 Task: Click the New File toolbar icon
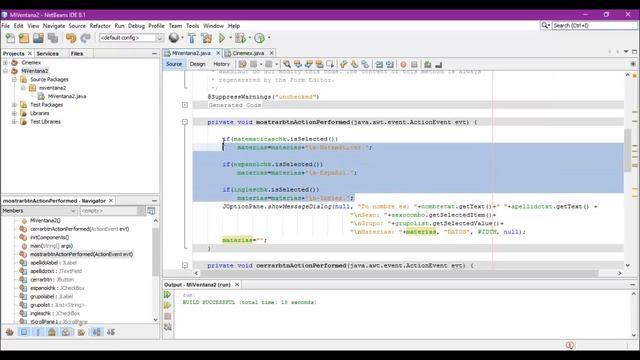tap(10, 38)
